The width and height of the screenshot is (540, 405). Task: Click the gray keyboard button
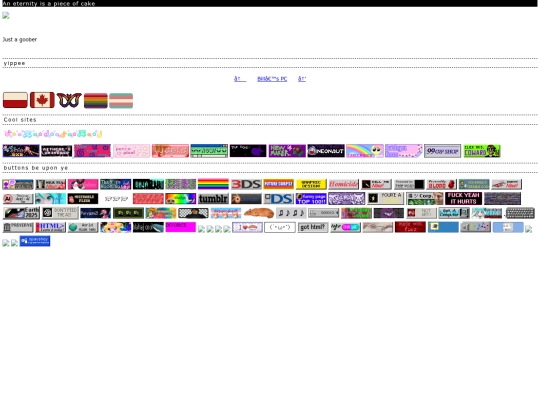click(x=520, y=213)
